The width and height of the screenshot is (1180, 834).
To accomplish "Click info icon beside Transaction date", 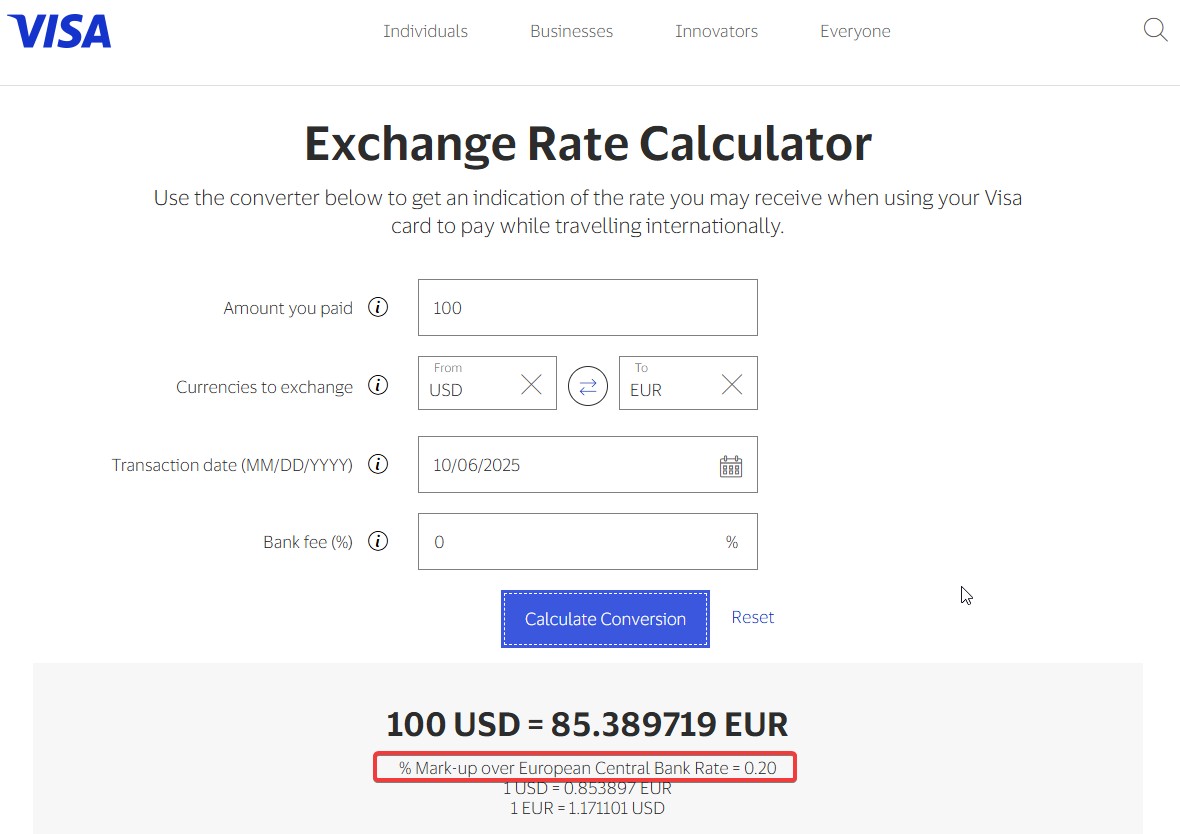I will [x=378, y=464].
